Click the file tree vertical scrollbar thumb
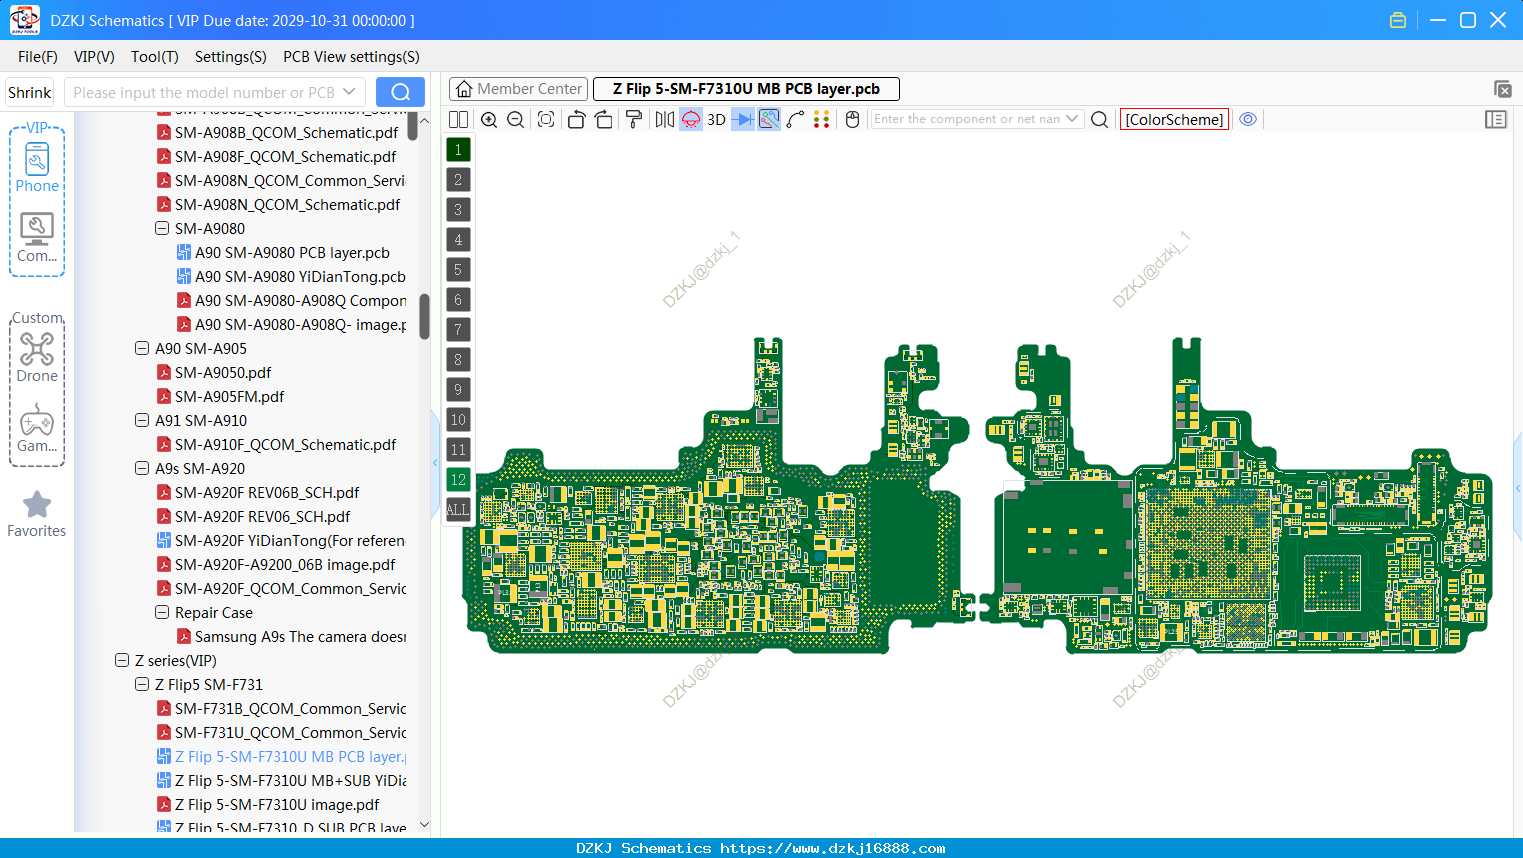This screenshot has width=1523, height=858. pyautogui.click(x=424, y=316)
